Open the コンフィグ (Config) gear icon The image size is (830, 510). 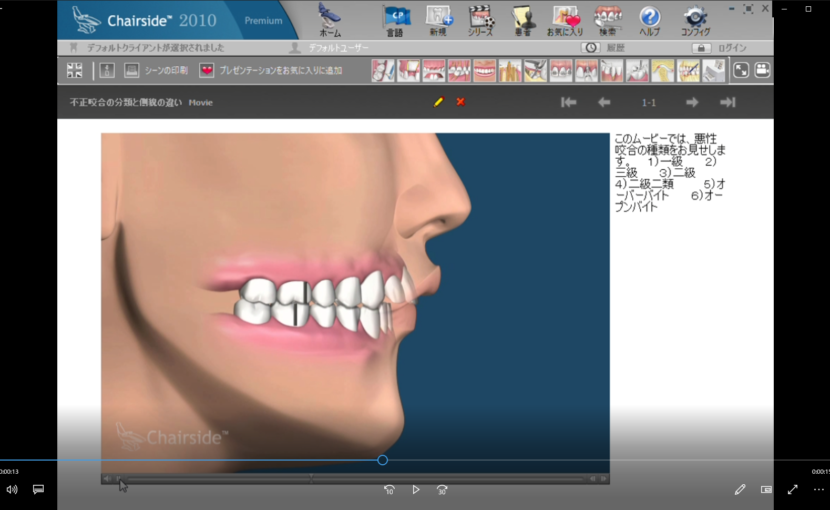coord(695,18)
